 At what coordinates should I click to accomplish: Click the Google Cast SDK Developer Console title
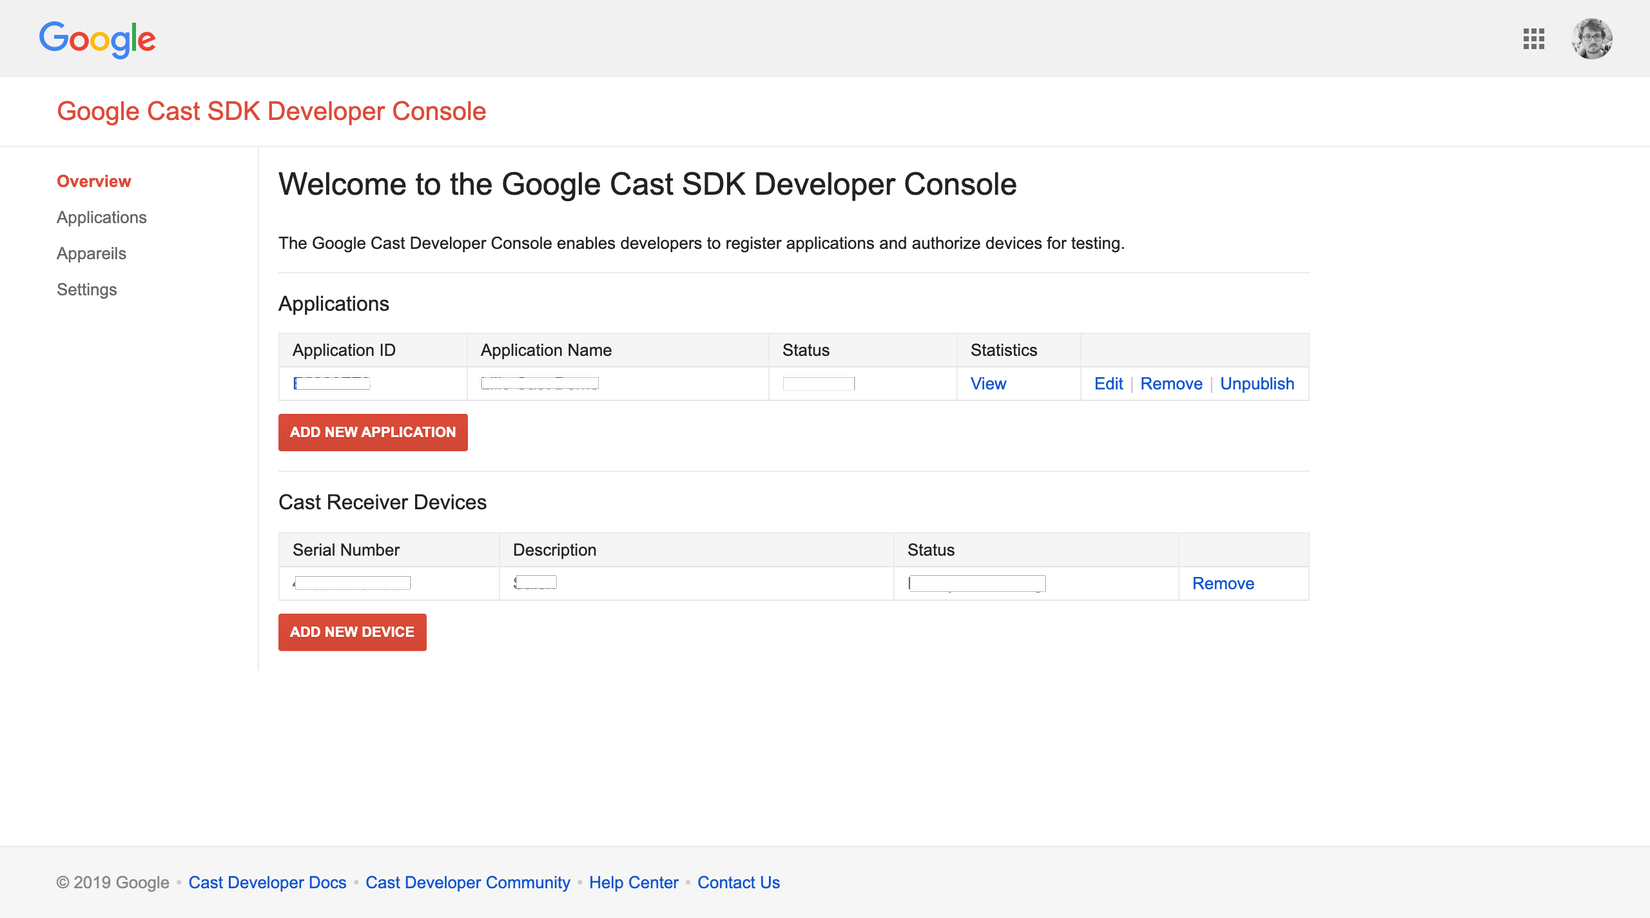pos(271,111)
